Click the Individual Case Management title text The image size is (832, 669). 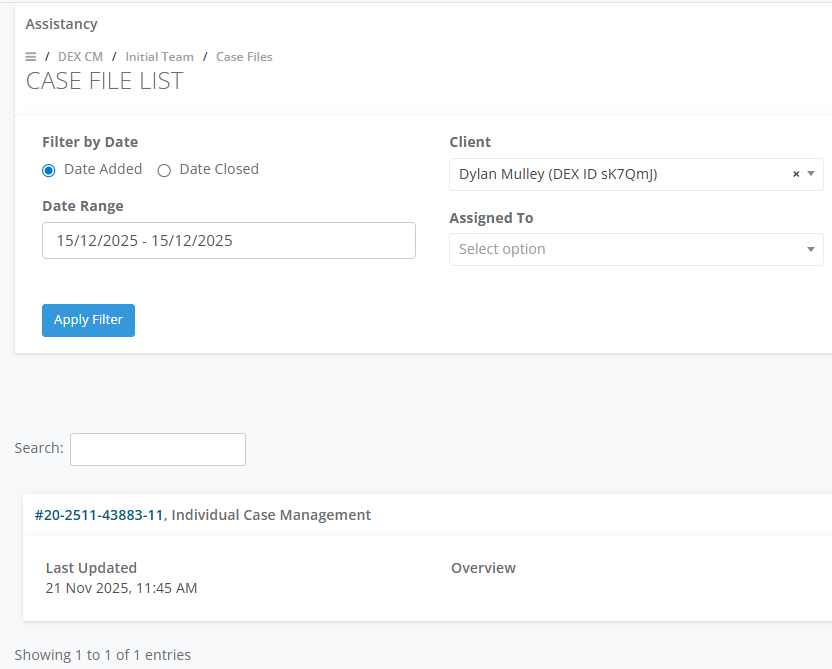click(x=271, y=515)
